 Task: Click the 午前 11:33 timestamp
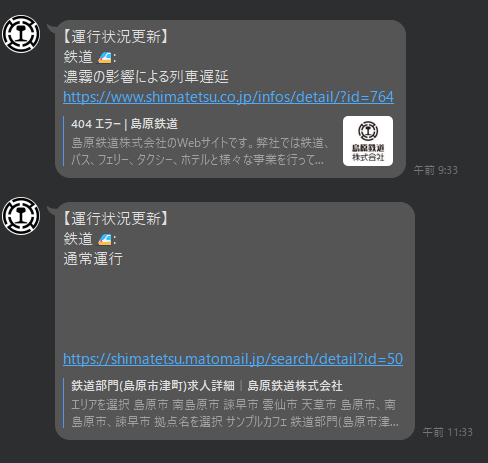click(x=447, y=432)
